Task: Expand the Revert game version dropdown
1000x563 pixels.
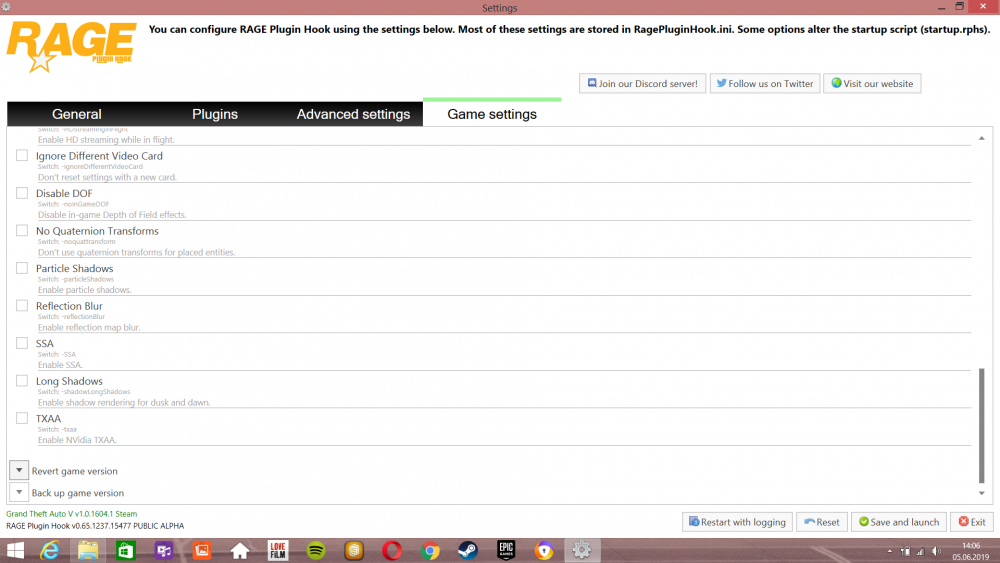Action: [19, 471]
